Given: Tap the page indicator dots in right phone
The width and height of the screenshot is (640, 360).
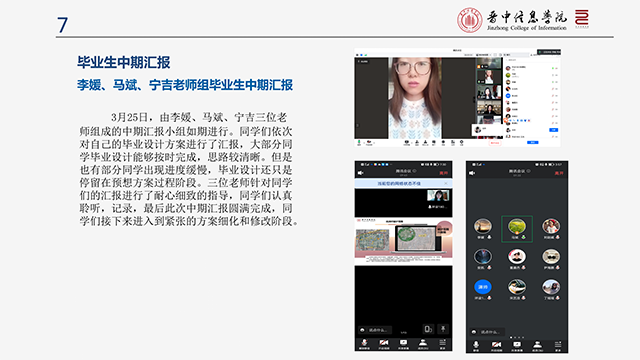Looking at the screenshot, I should [x=517, y=338].
